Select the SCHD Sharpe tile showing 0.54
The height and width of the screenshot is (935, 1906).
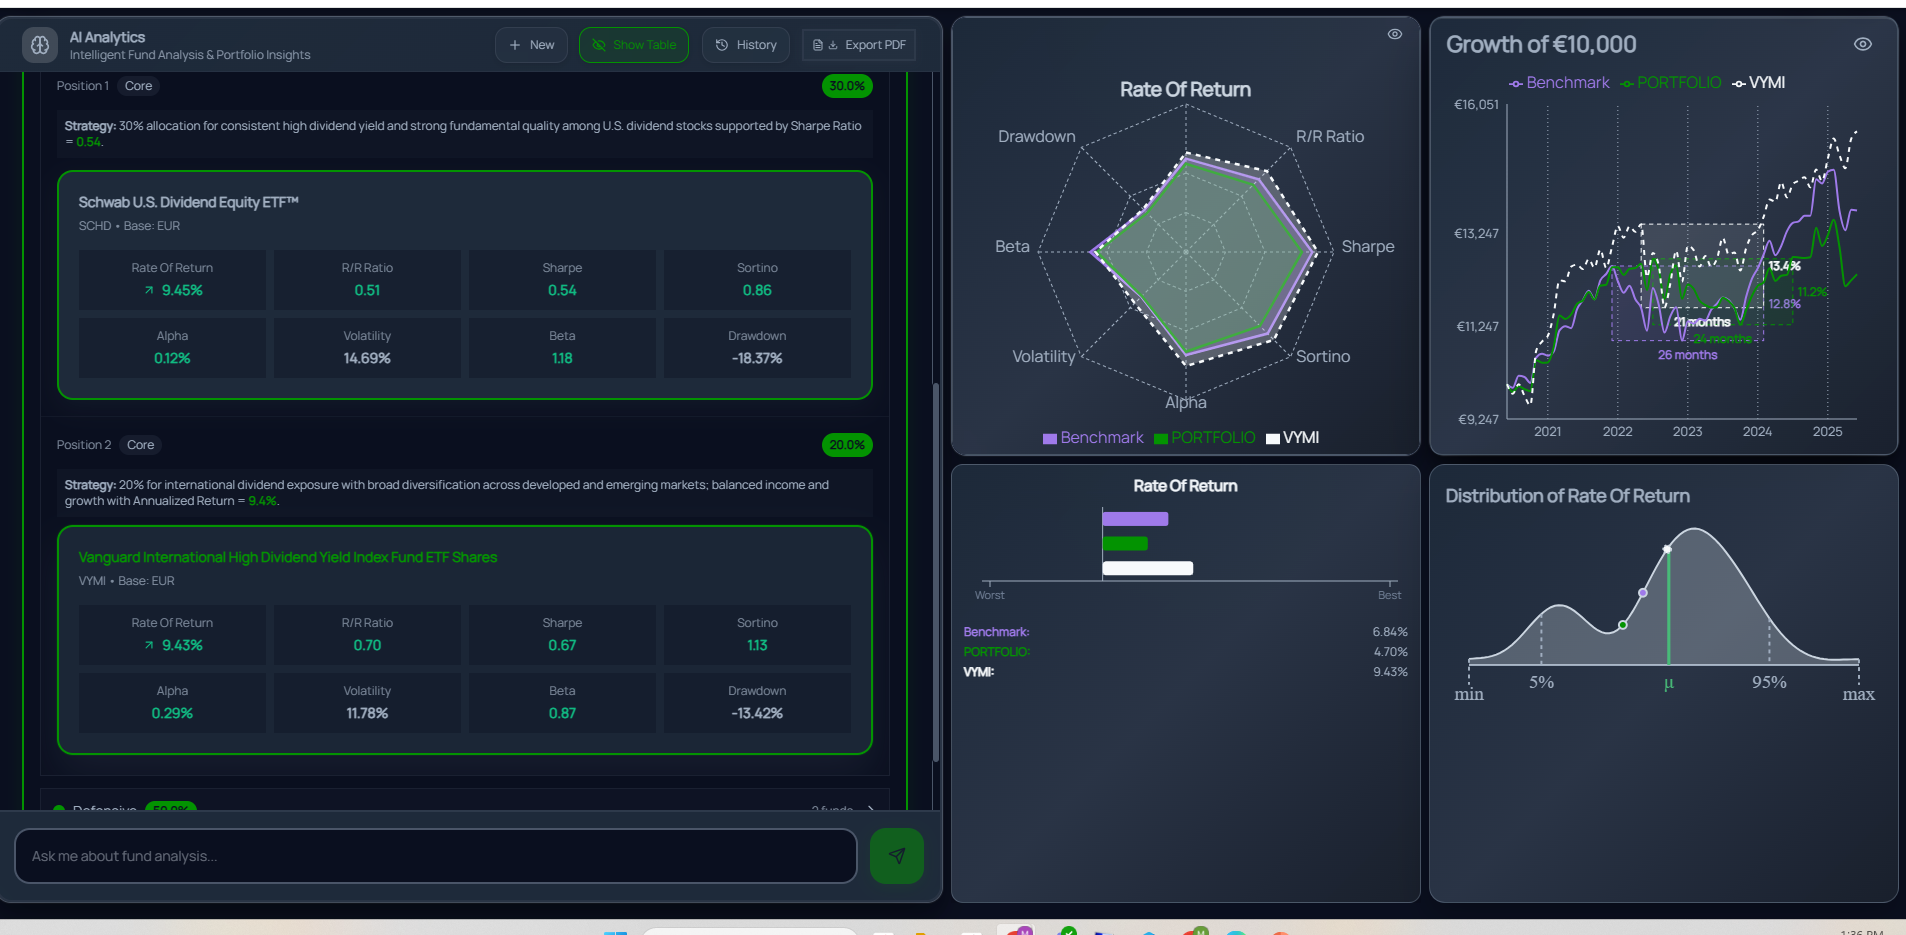[562, 280]
